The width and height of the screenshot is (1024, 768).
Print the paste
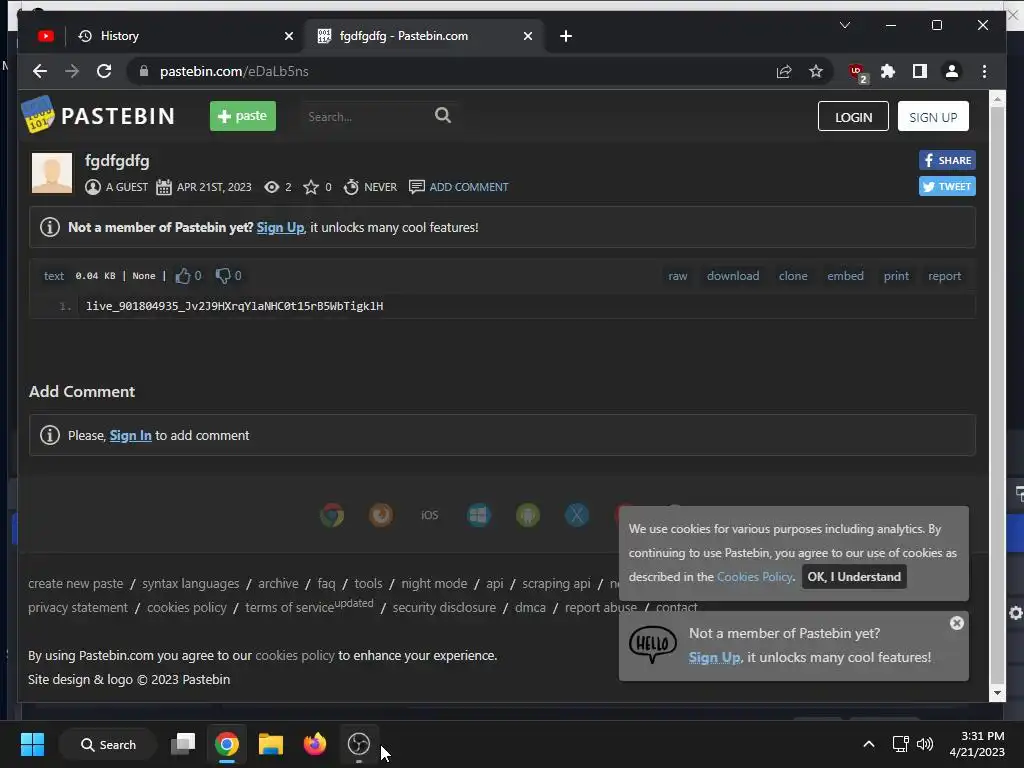coord(896,276)
